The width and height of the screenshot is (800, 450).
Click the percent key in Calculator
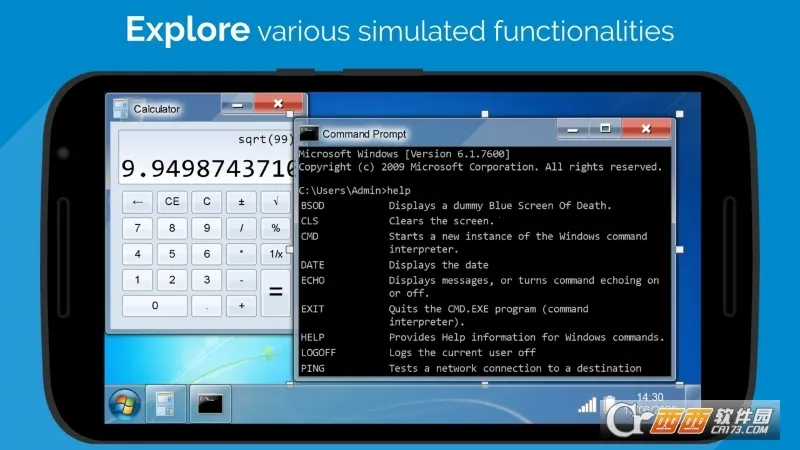275,227
